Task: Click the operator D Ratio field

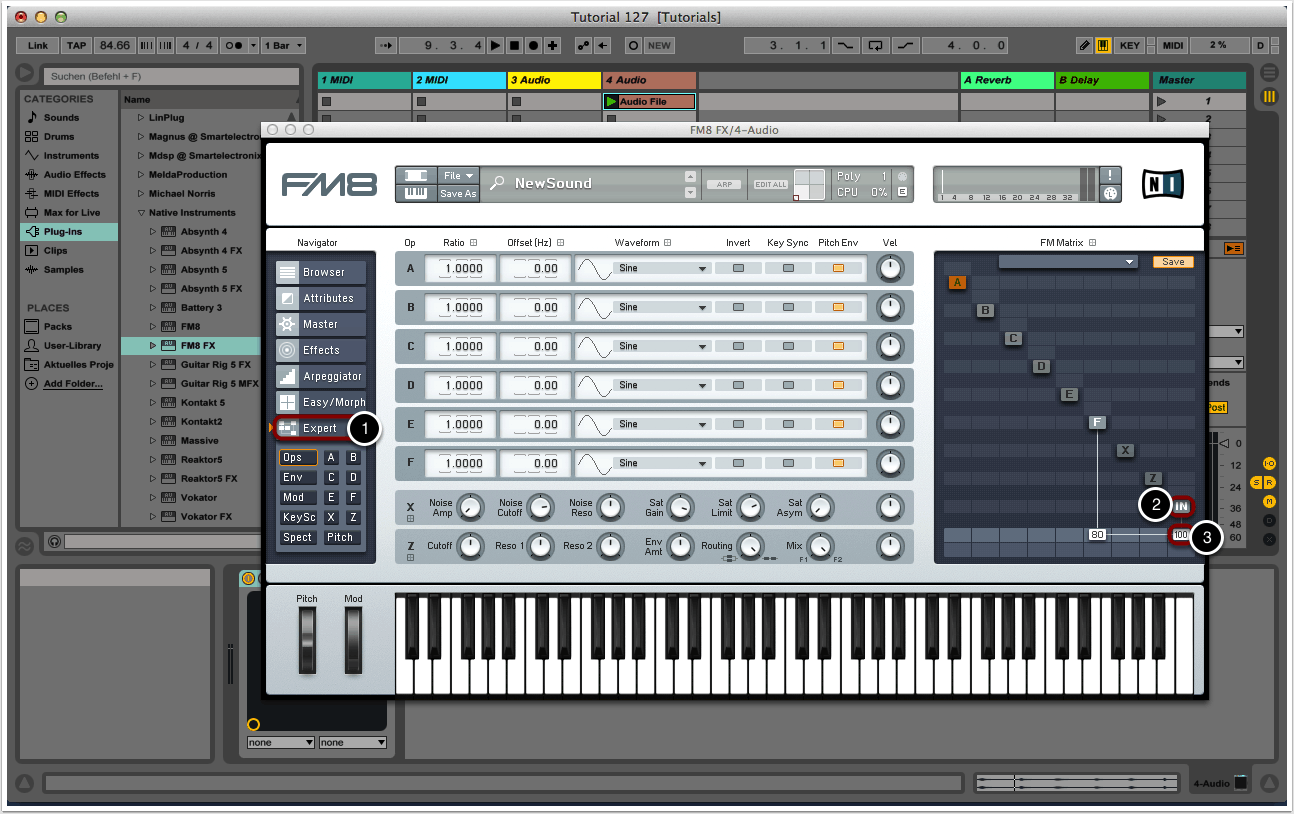Action: click(x=461, y=385)
